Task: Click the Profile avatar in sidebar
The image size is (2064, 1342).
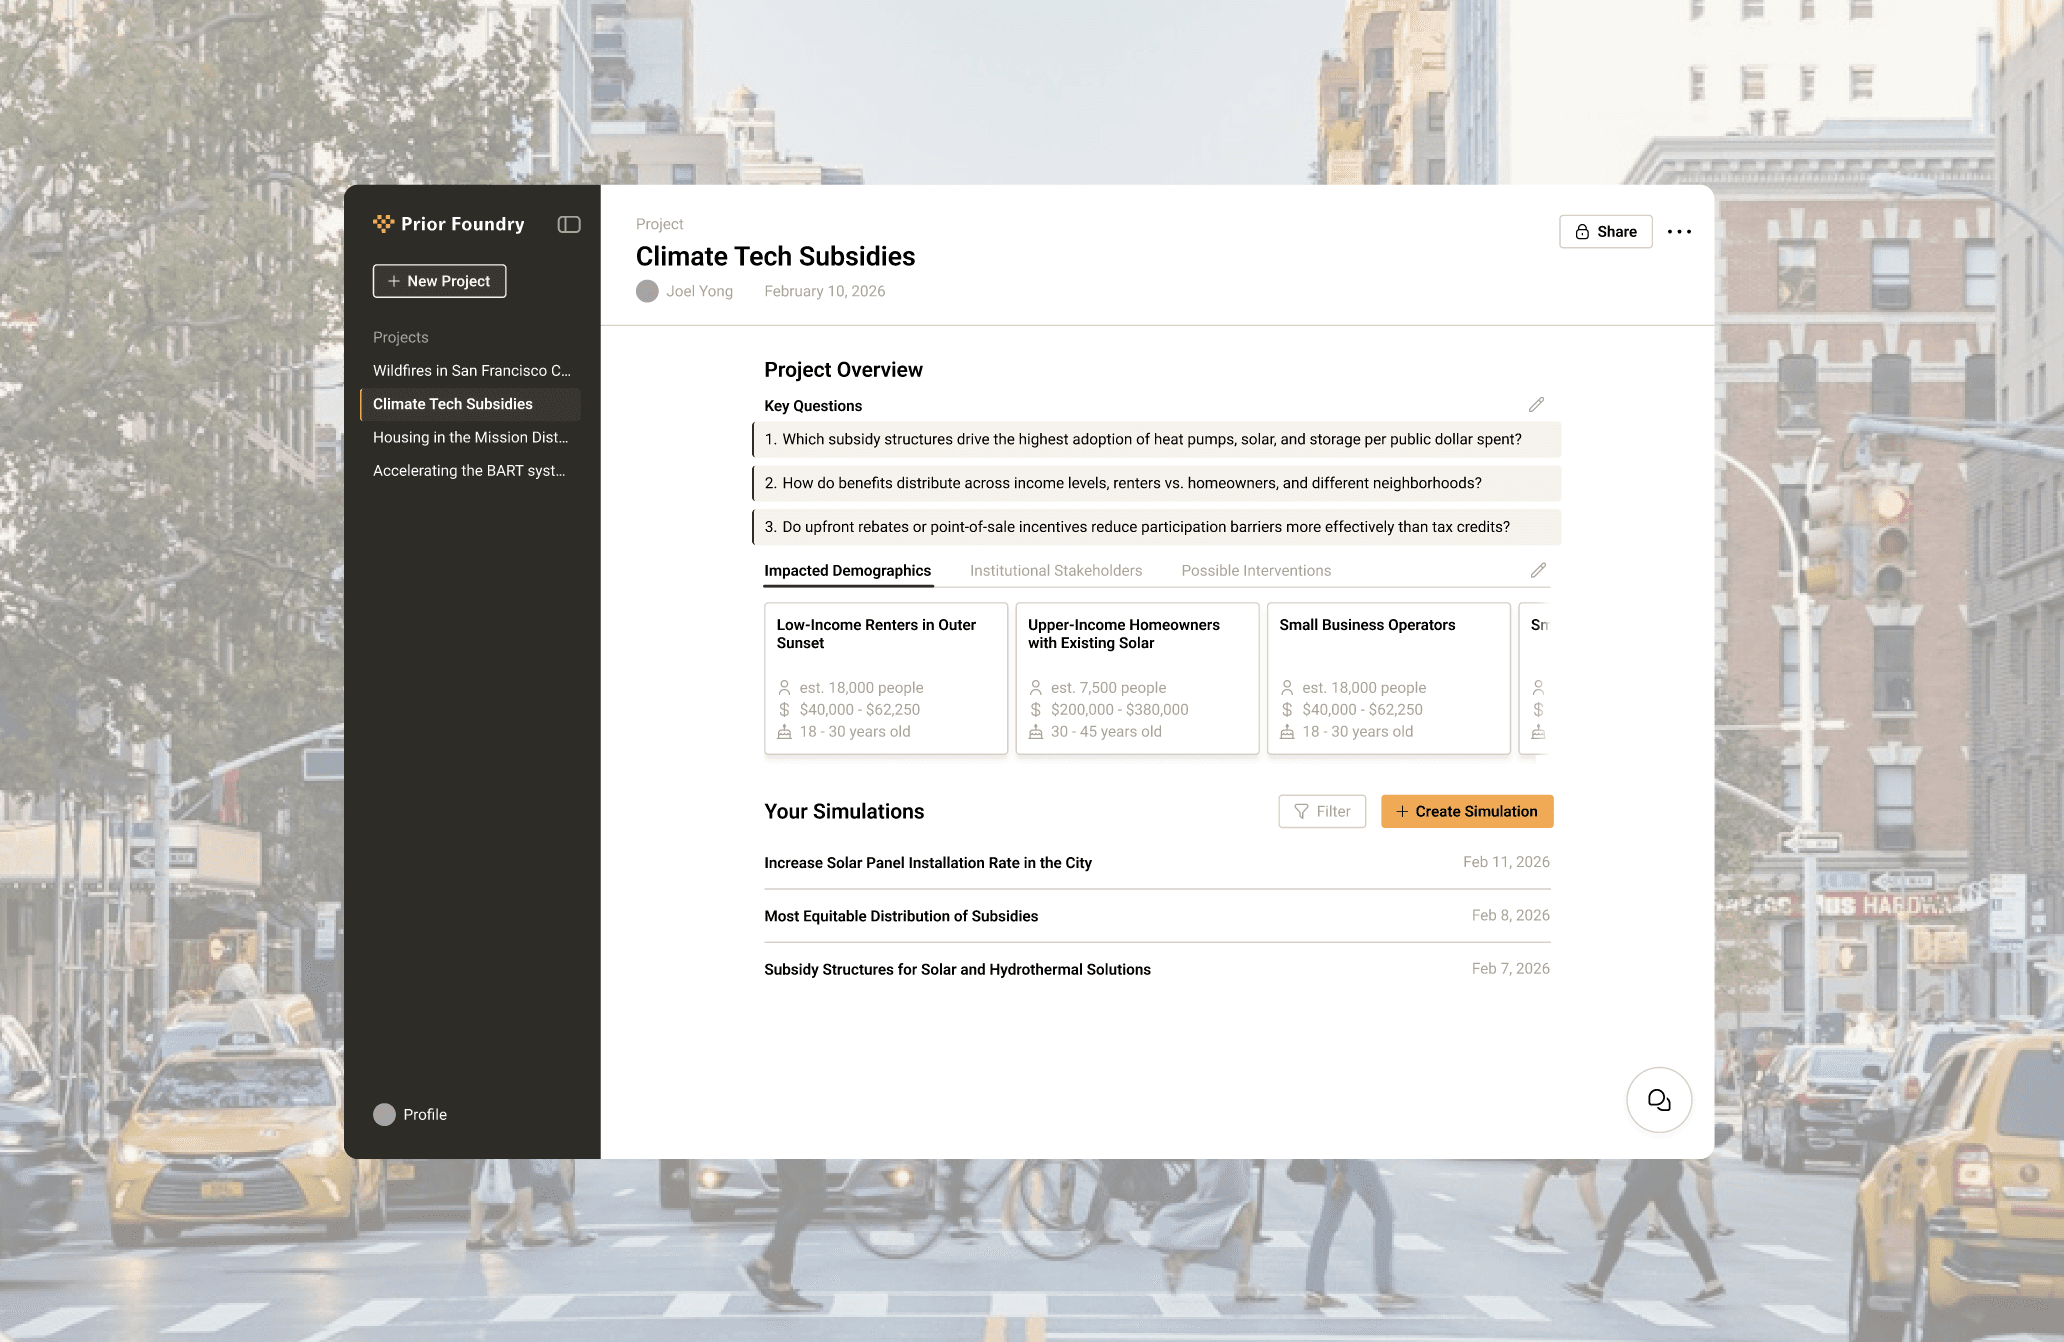Action: point(385,1114)
